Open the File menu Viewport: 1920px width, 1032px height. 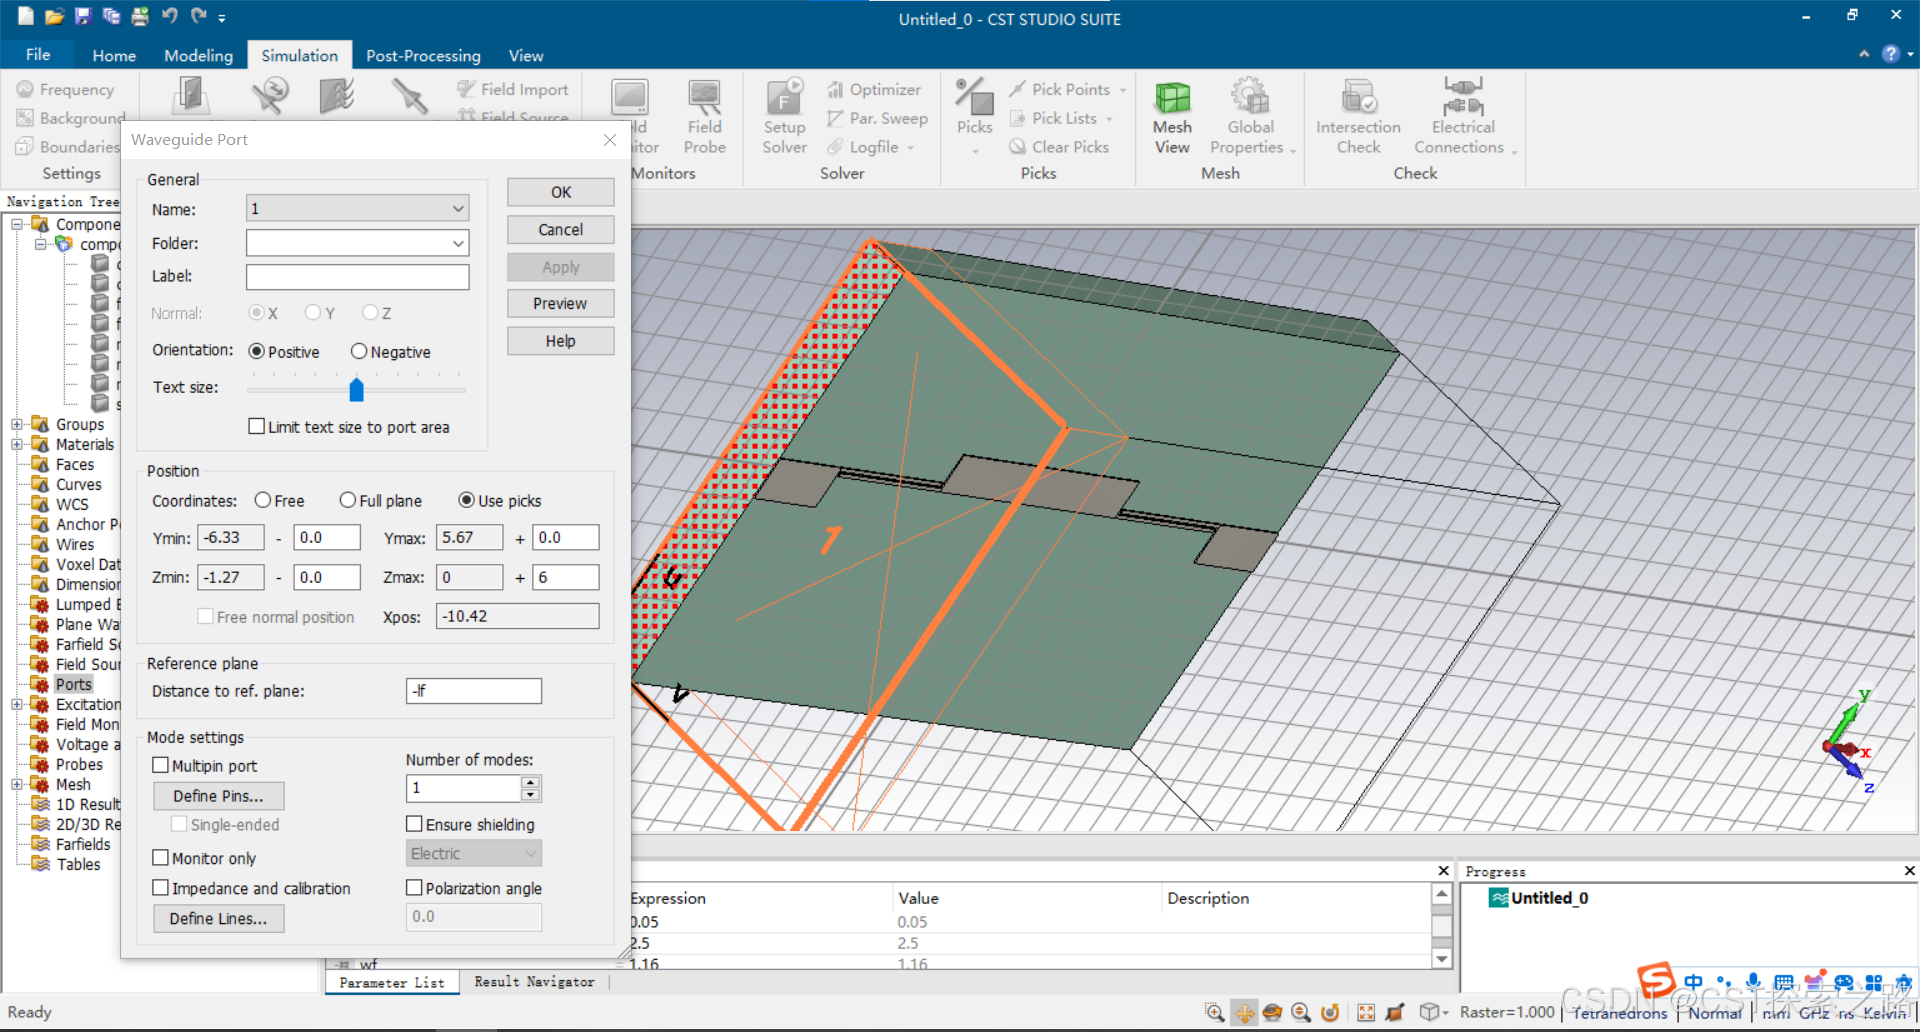(38, 55)
